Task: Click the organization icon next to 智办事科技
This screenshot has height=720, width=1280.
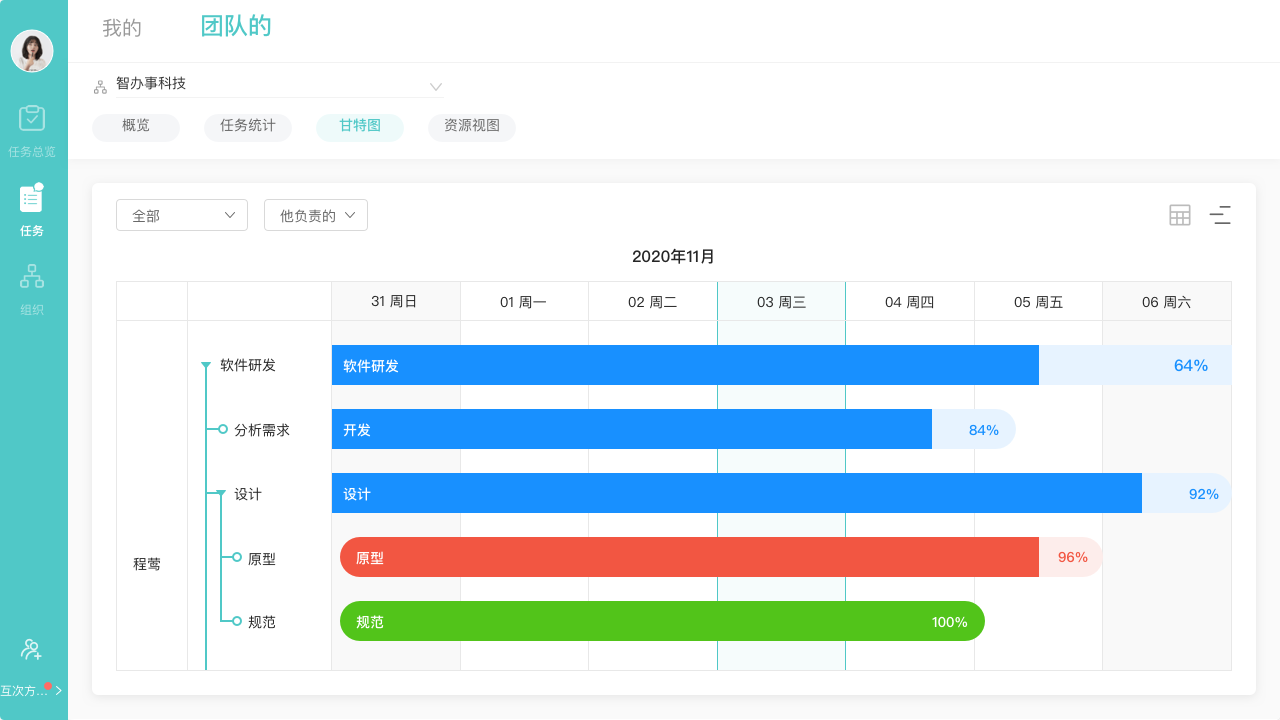Action: point(100,86)
